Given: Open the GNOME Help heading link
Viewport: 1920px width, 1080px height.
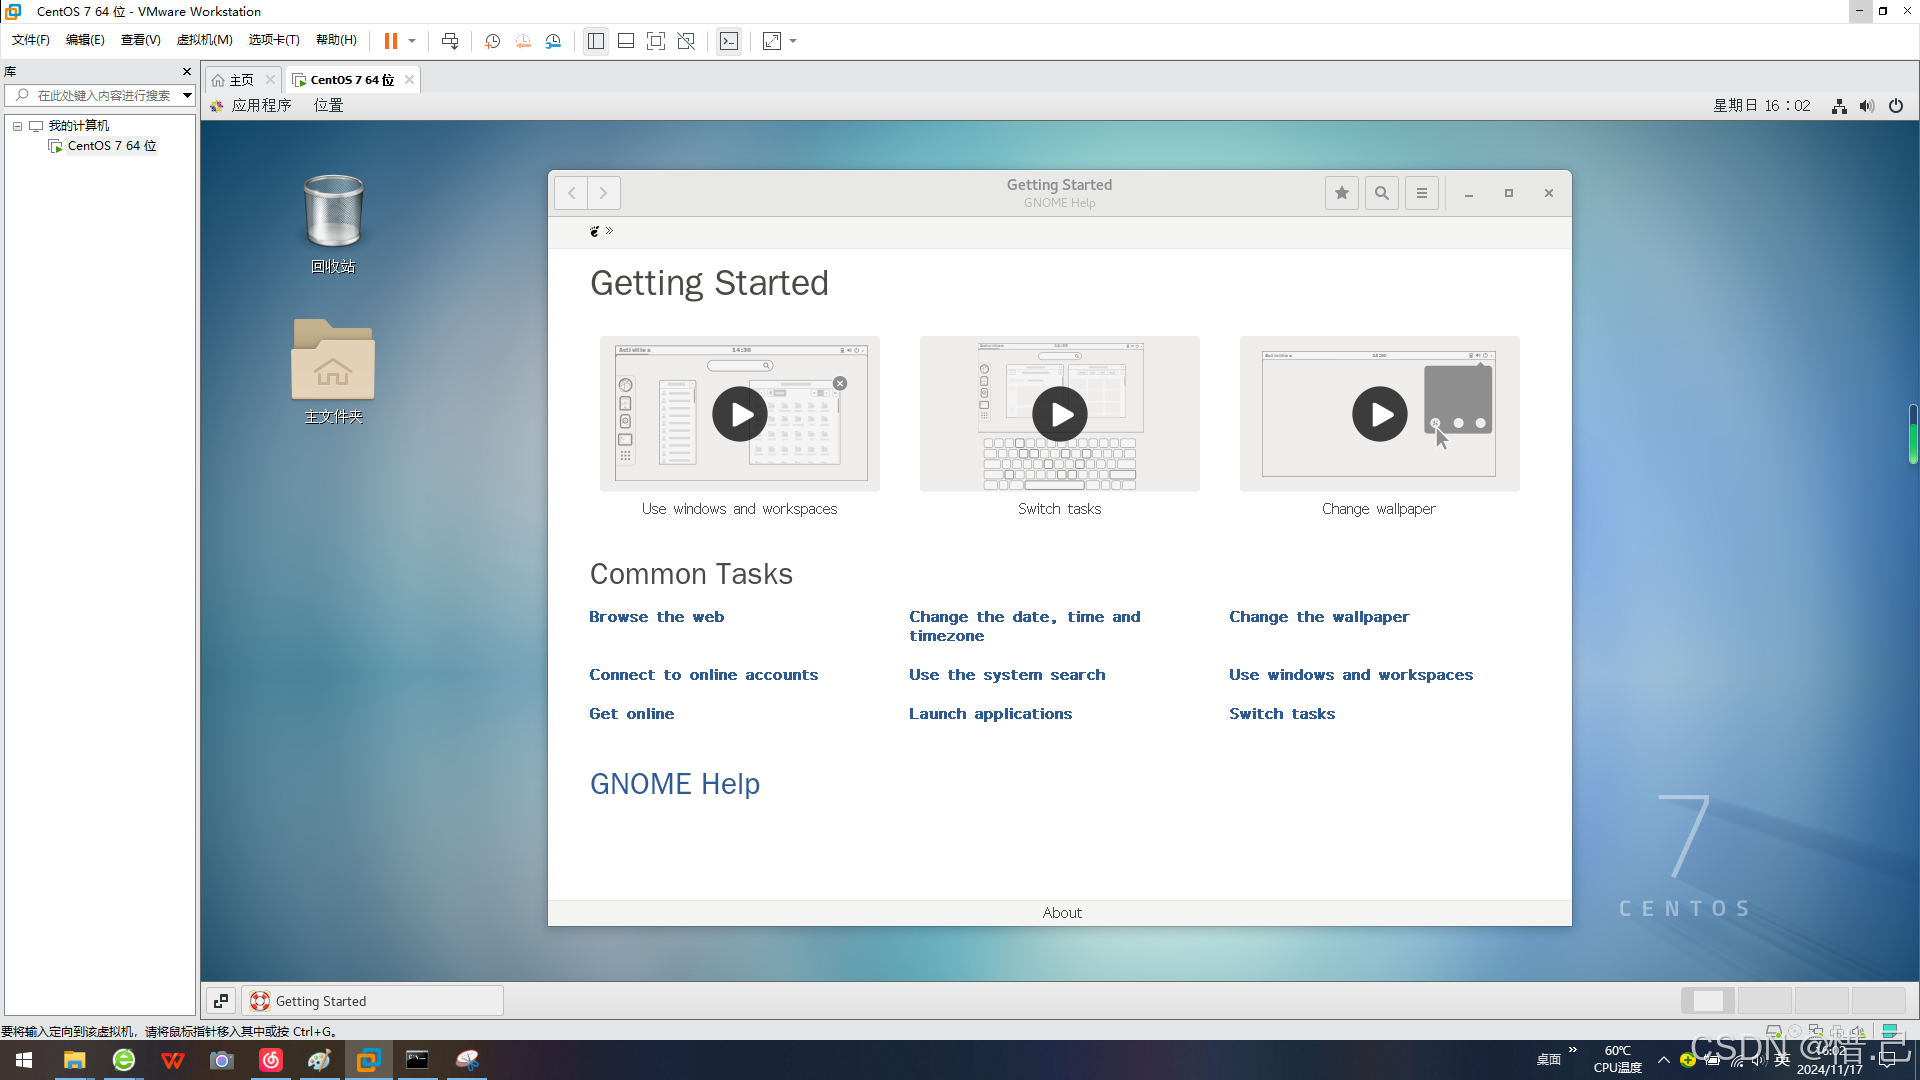Looking at the screenshot, I should tap(675, 784).
